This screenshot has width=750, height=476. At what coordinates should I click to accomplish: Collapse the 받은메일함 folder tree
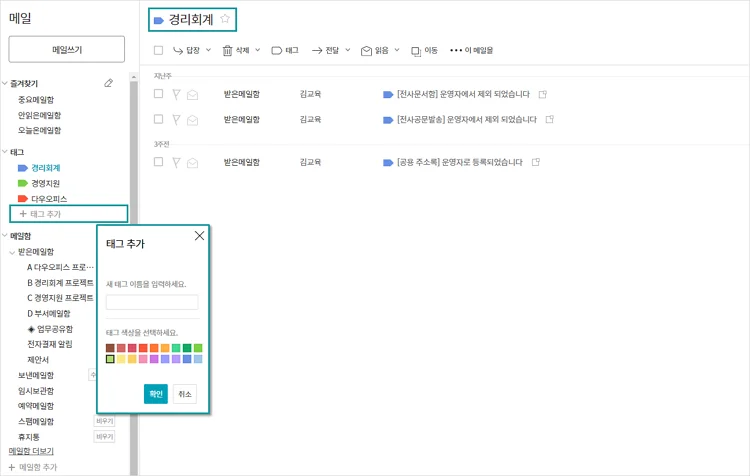coord(11,252)
